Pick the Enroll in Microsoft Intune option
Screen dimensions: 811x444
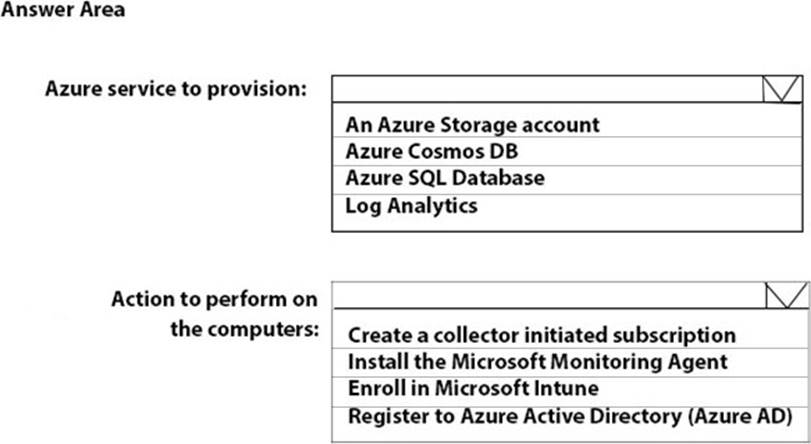click(475, 389)
